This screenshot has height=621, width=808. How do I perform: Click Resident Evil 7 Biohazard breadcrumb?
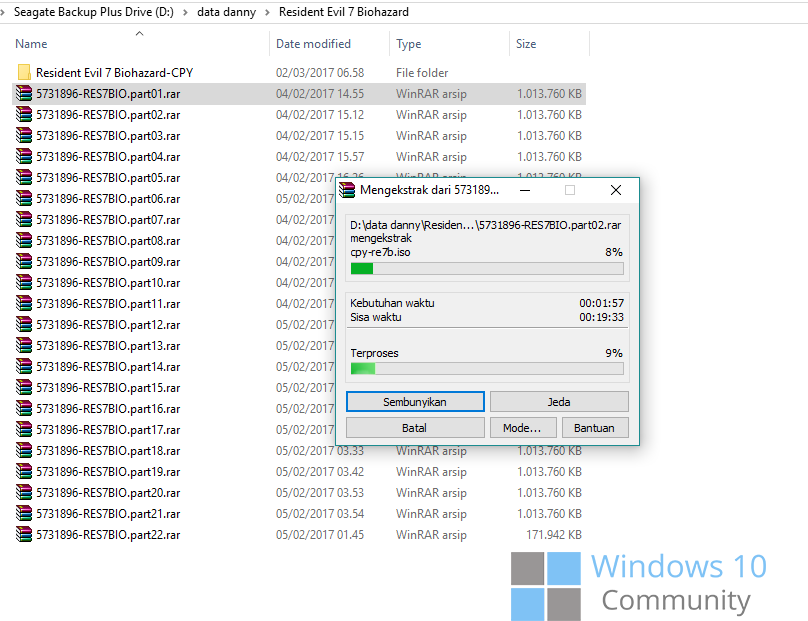[344, 12]
